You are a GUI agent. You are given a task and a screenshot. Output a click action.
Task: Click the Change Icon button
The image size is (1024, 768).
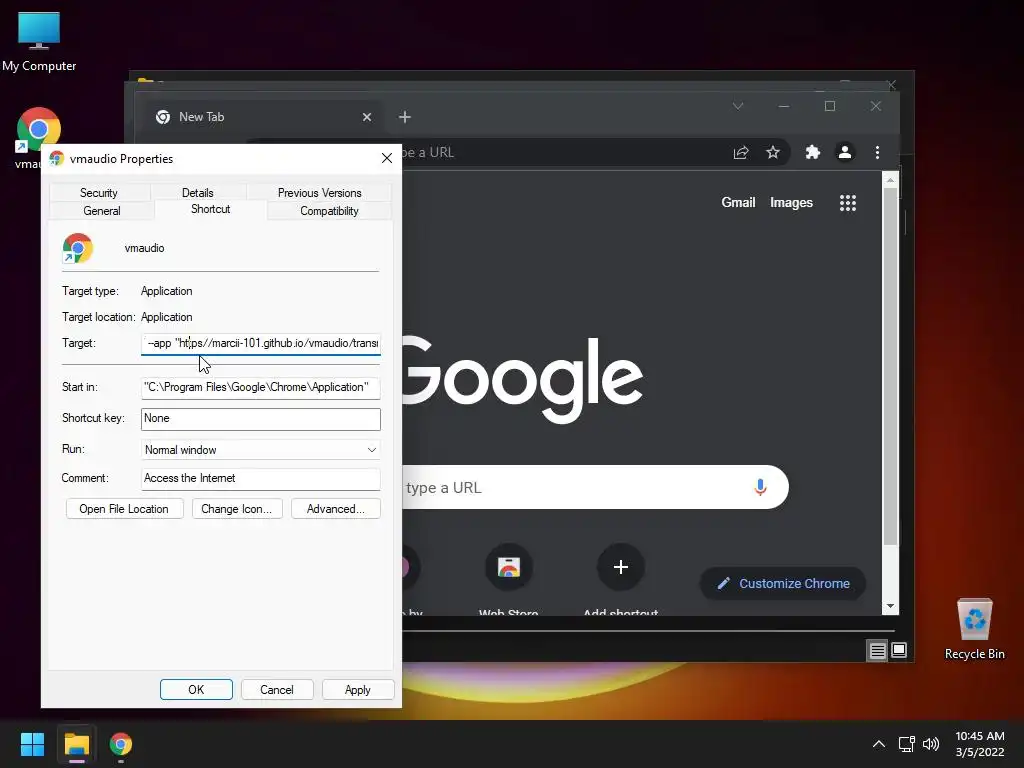236,509
